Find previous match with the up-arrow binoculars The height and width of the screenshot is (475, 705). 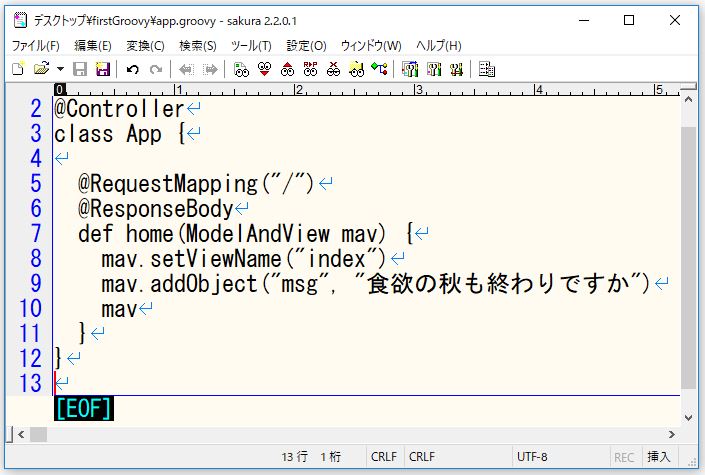[x=287, y=69]
